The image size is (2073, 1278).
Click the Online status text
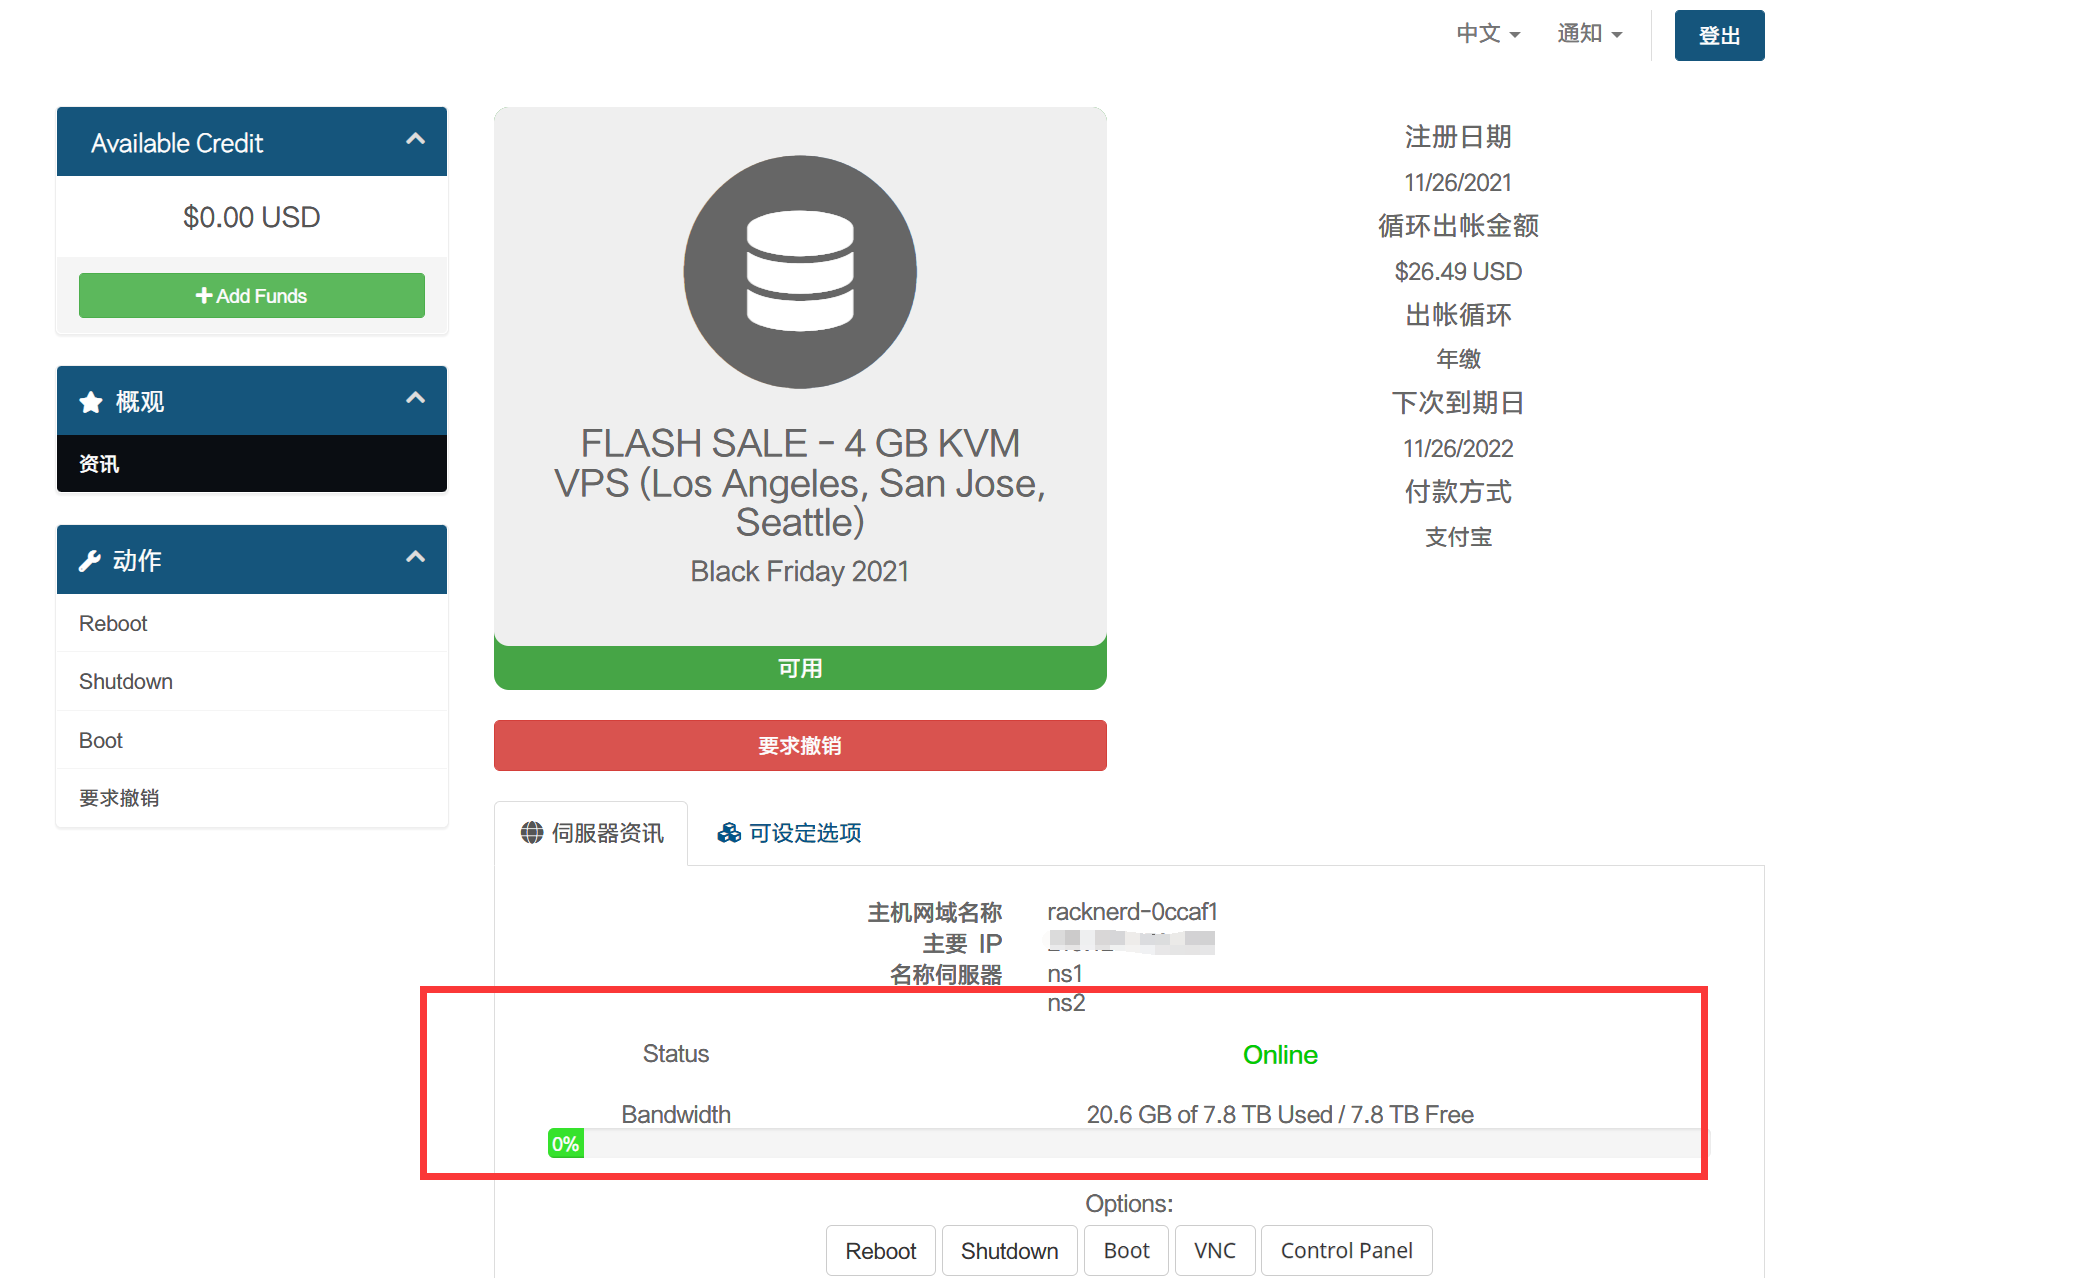(1280, 1055)
